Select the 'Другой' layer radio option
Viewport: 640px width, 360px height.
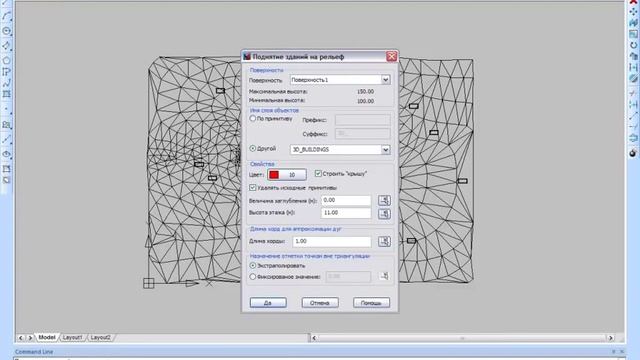click(252, 149)
